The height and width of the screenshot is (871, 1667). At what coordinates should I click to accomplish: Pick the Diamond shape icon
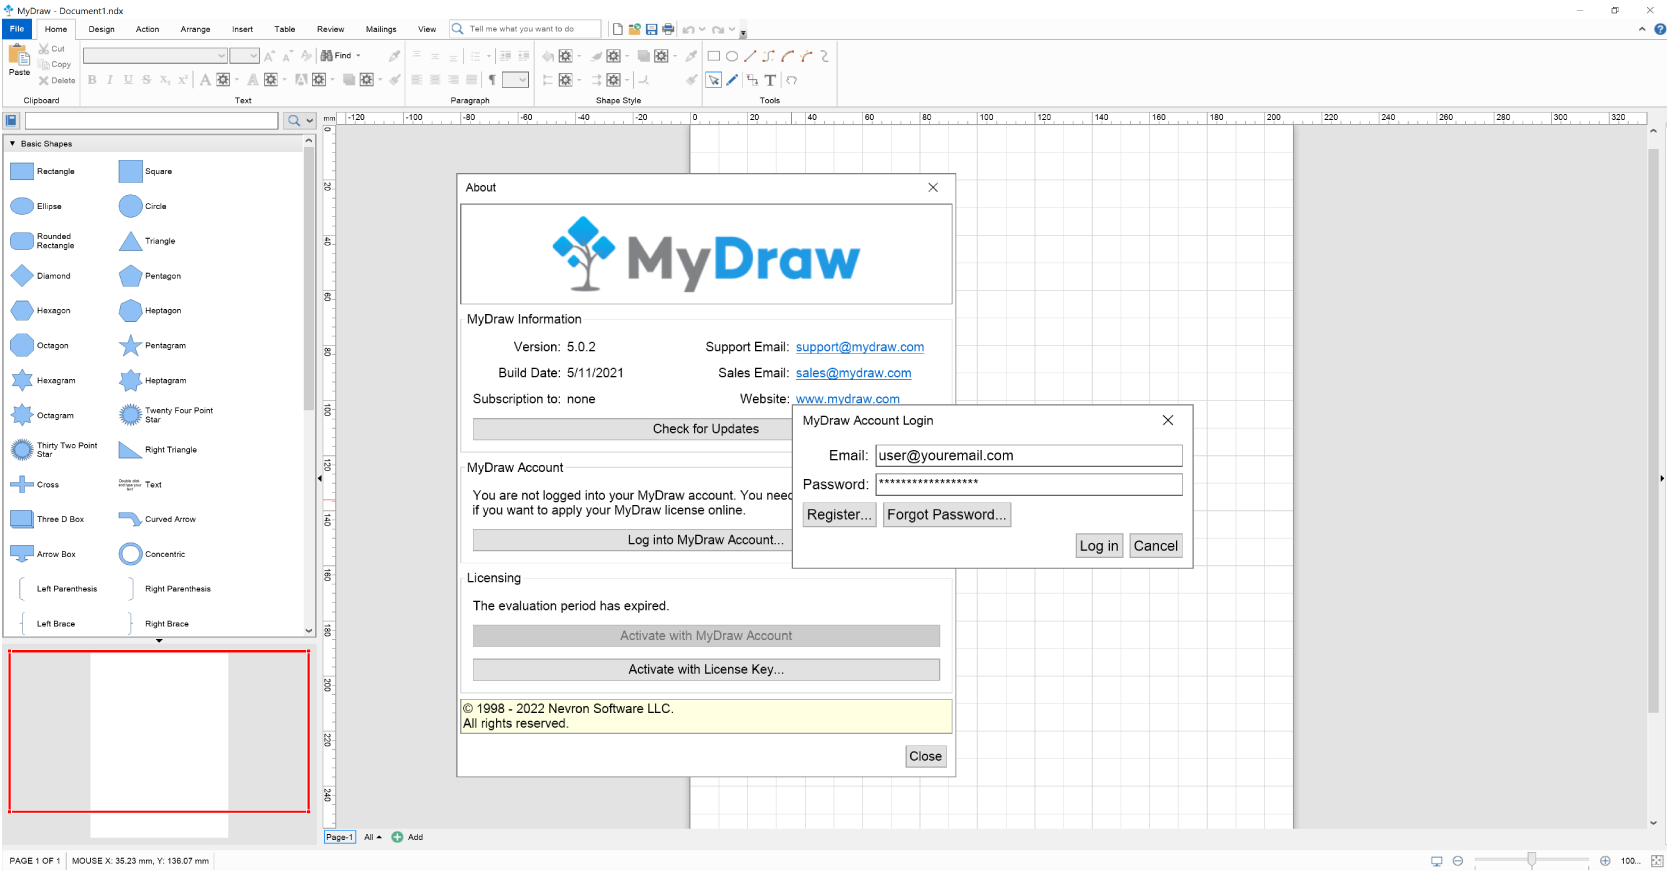click(22, 276)
